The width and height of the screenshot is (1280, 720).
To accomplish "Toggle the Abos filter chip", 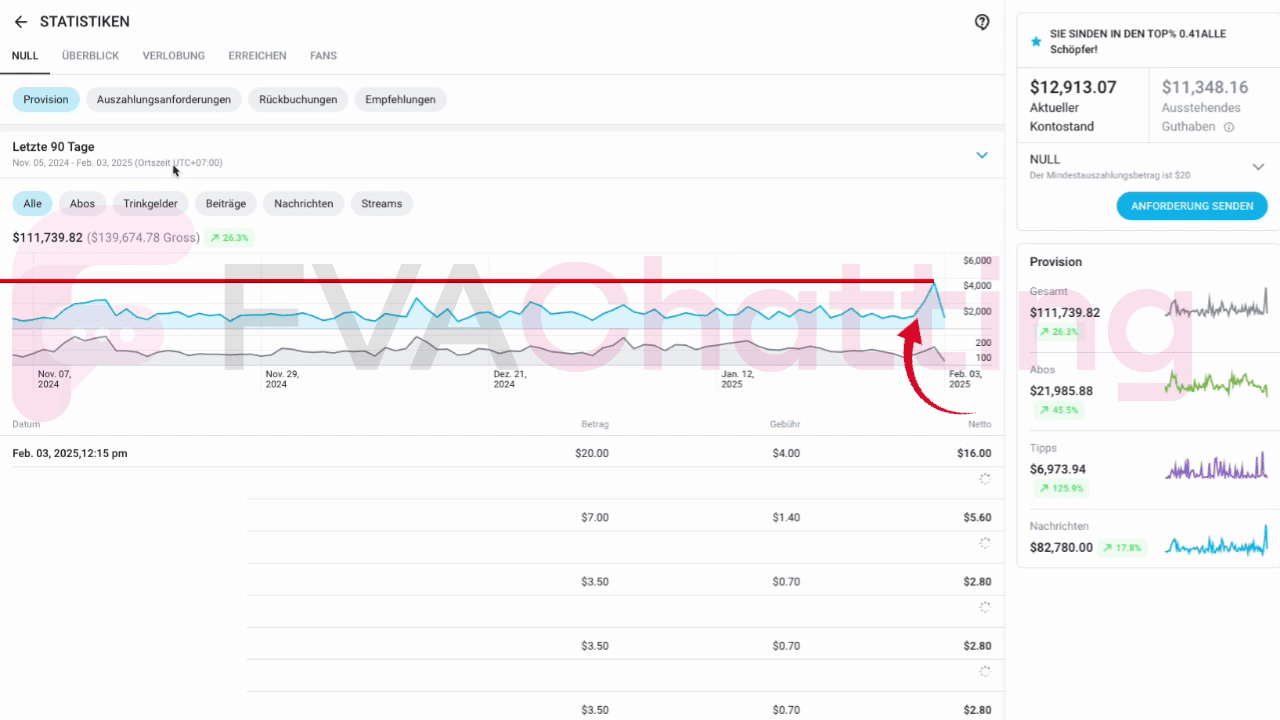I will 82,204.
